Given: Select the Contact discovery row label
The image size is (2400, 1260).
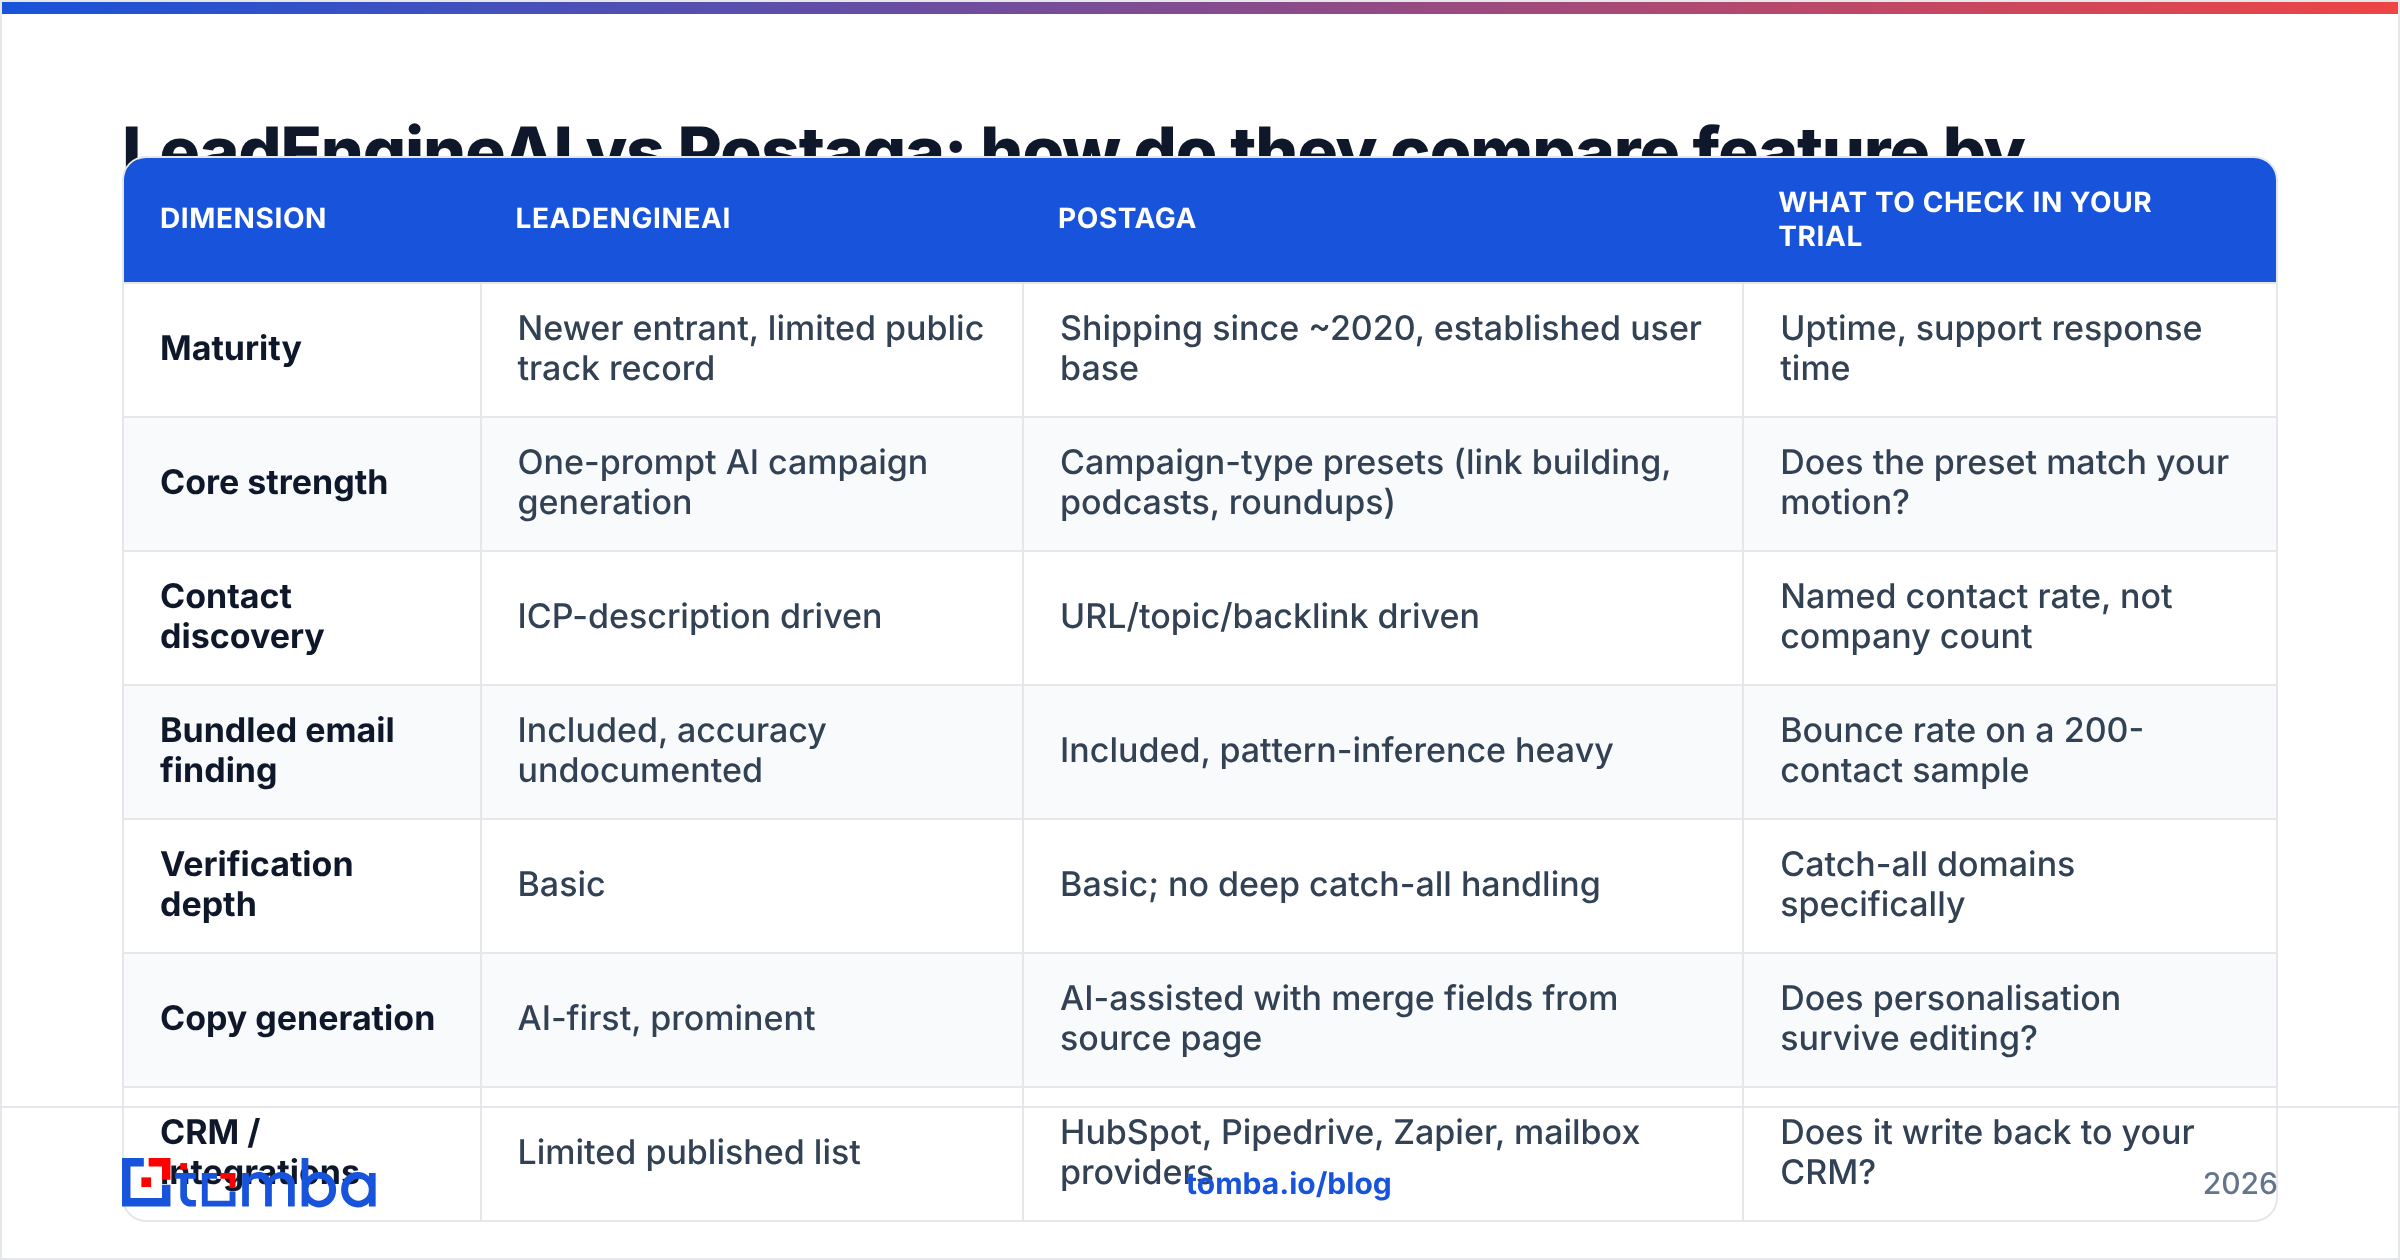Looking at the screenshot, I should click(x=242, y=616).
